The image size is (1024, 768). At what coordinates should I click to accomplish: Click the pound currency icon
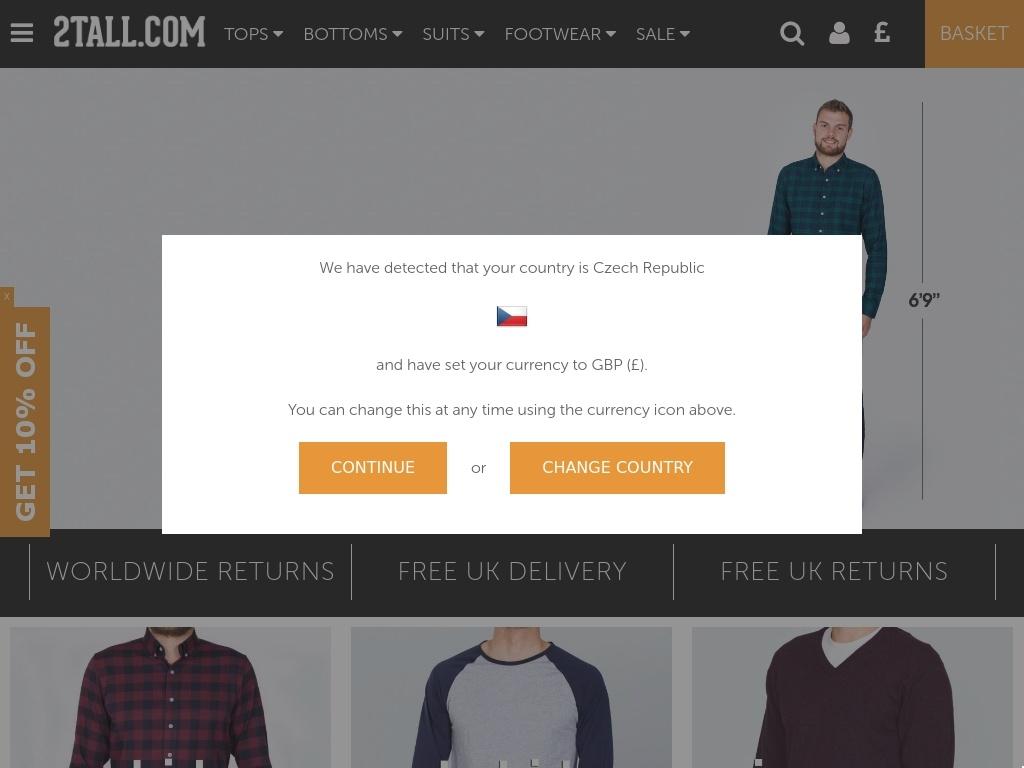pos(882,33)
